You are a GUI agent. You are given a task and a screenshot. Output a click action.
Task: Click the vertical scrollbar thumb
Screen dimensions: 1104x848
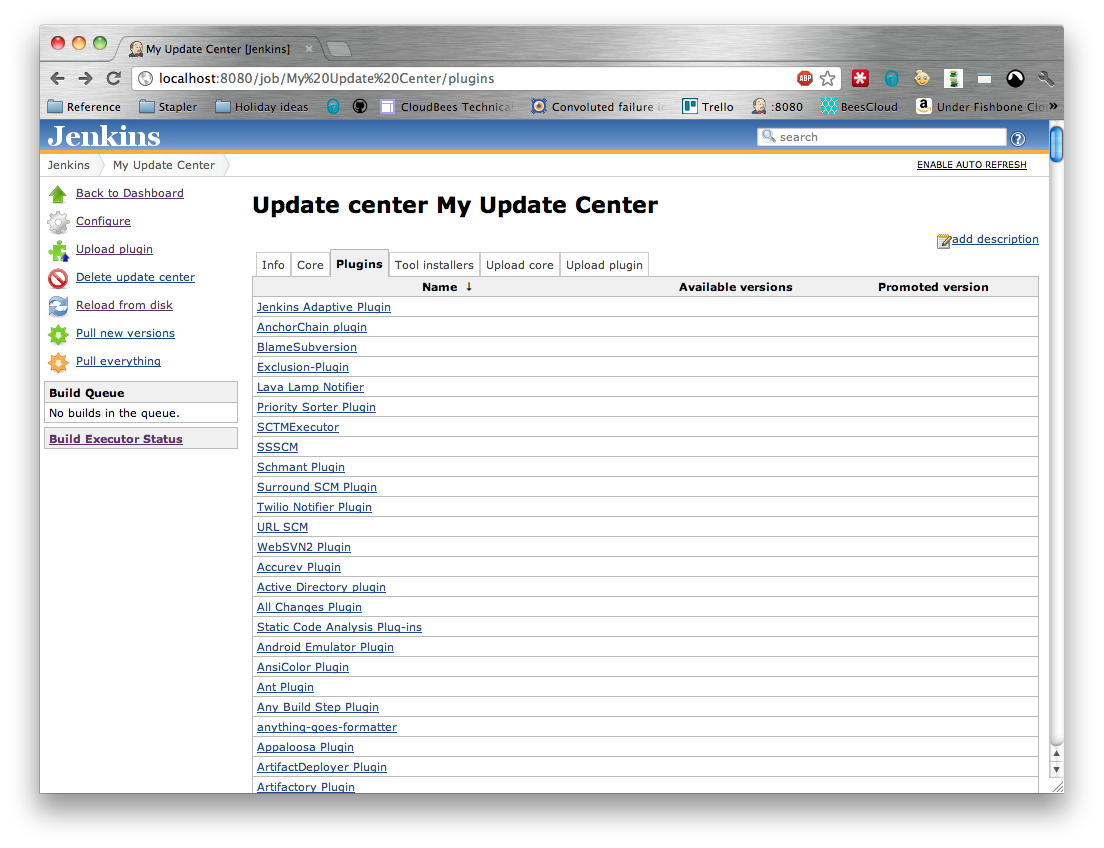(1056, 144)
